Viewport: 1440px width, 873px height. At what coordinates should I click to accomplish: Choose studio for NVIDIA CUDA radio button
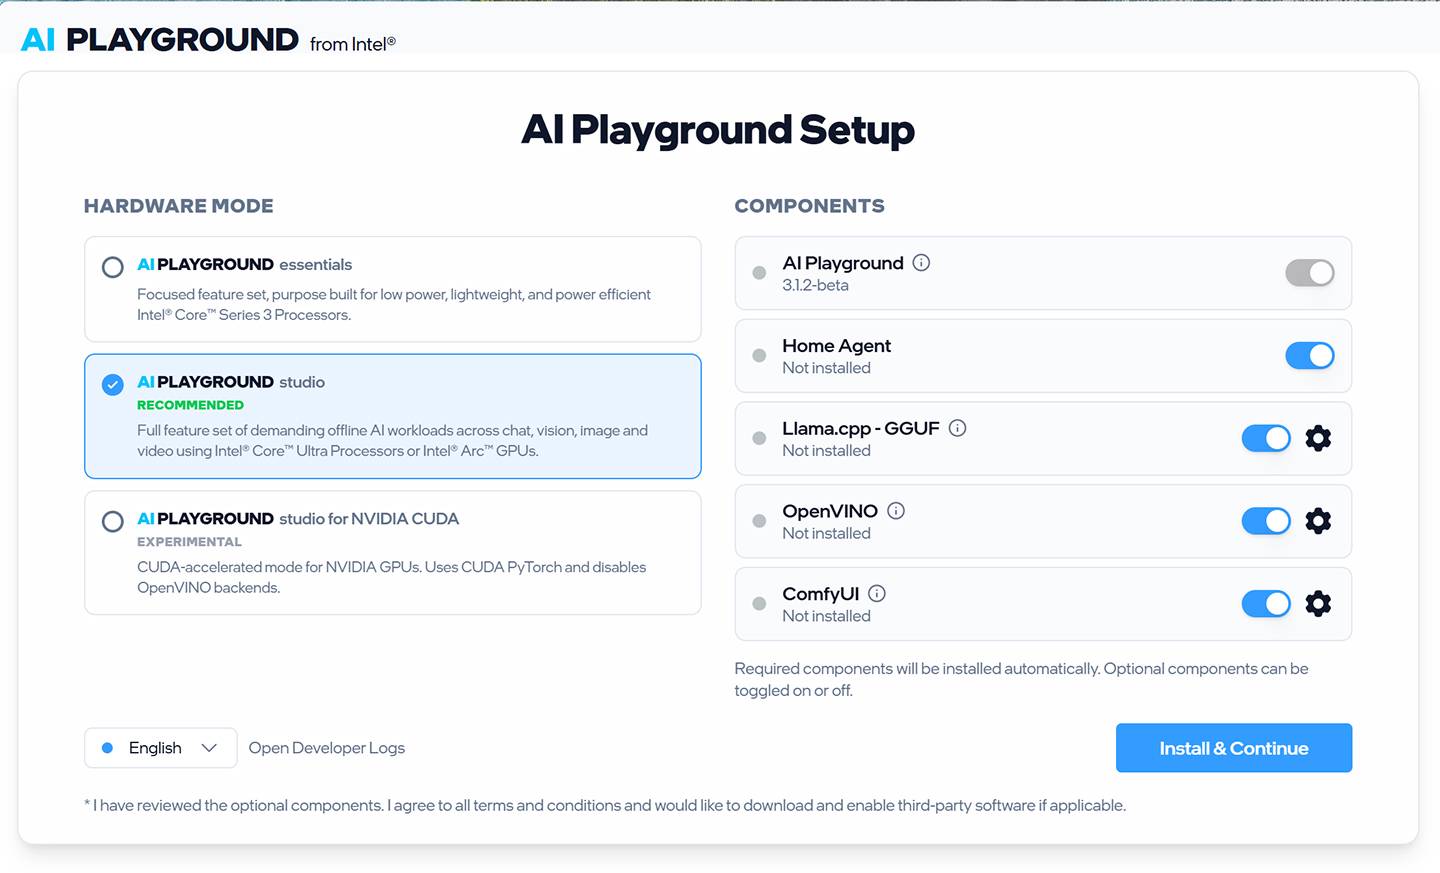click(x=113, y=522)
